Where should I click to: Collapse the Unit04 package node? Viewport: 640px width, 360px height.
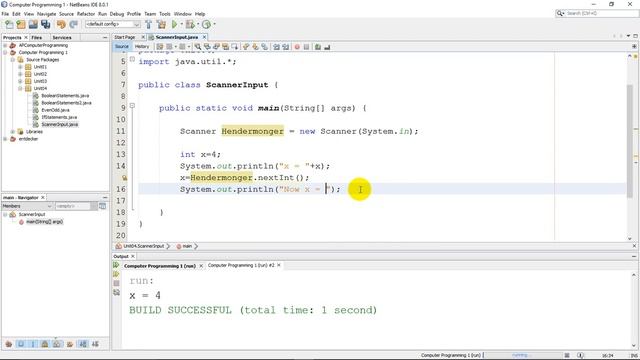pos(20,89)
